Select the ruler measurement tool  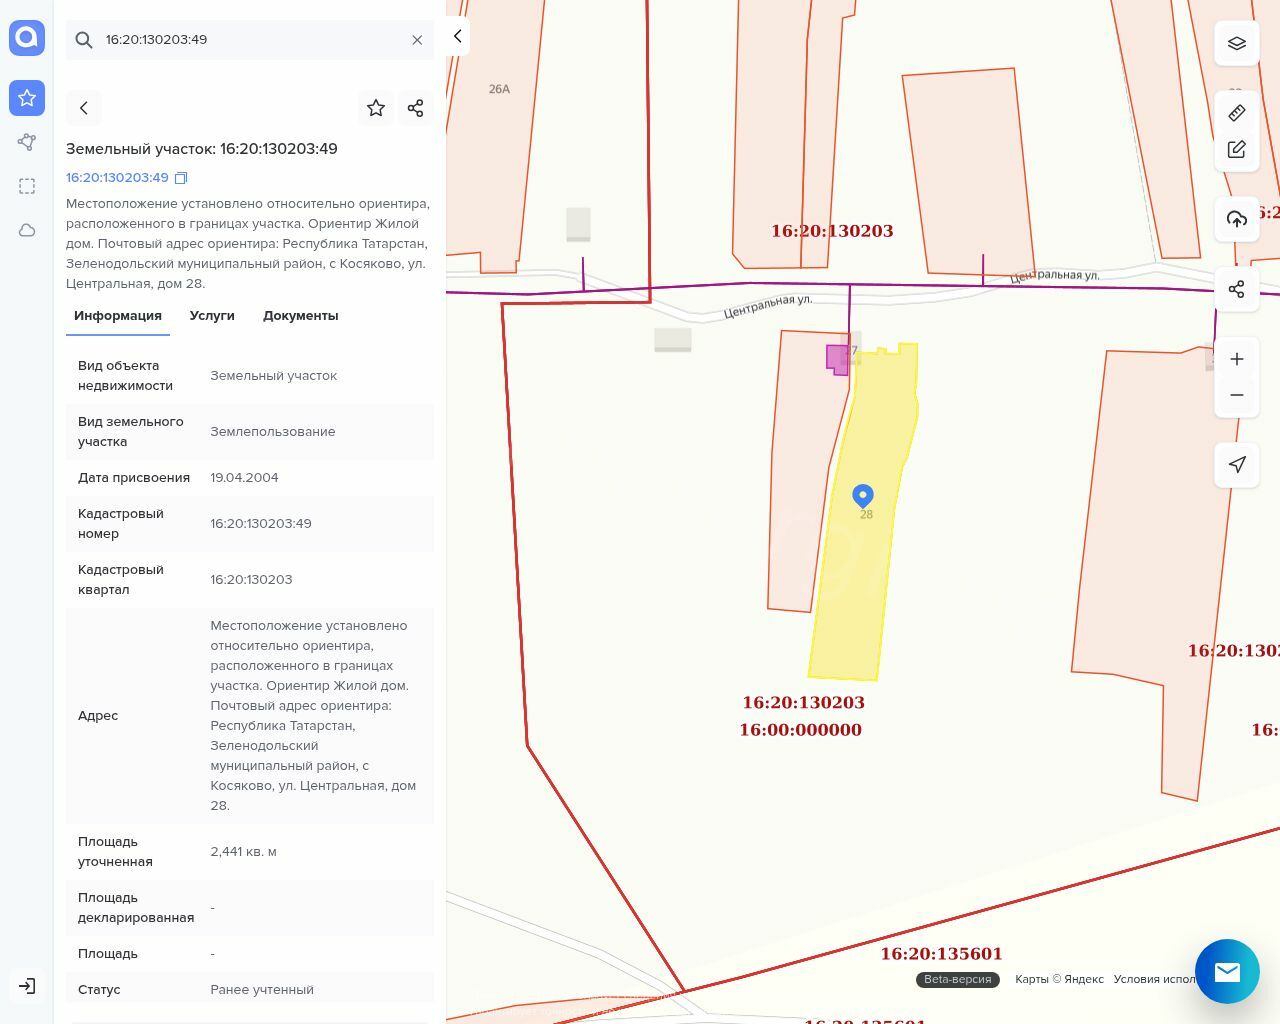pyautogui.click(x=1237, y=113)
